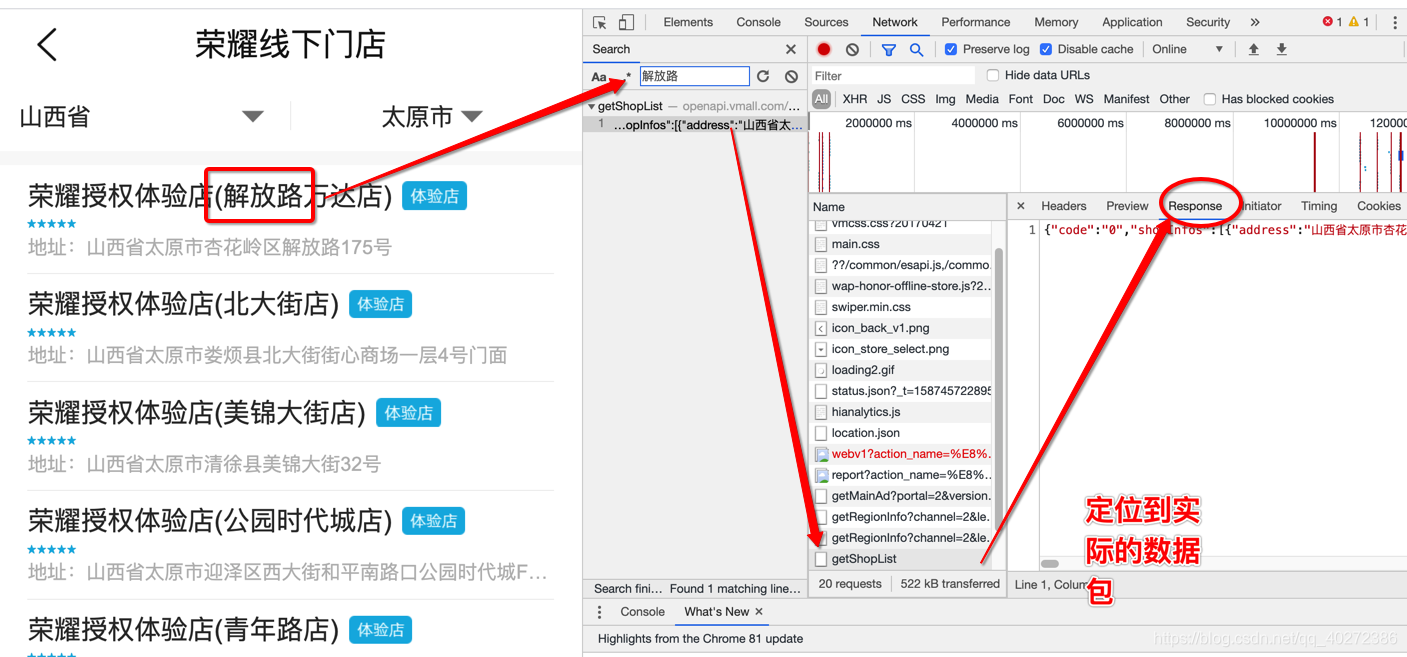Show the error count indicator

tap(1332, 22)
